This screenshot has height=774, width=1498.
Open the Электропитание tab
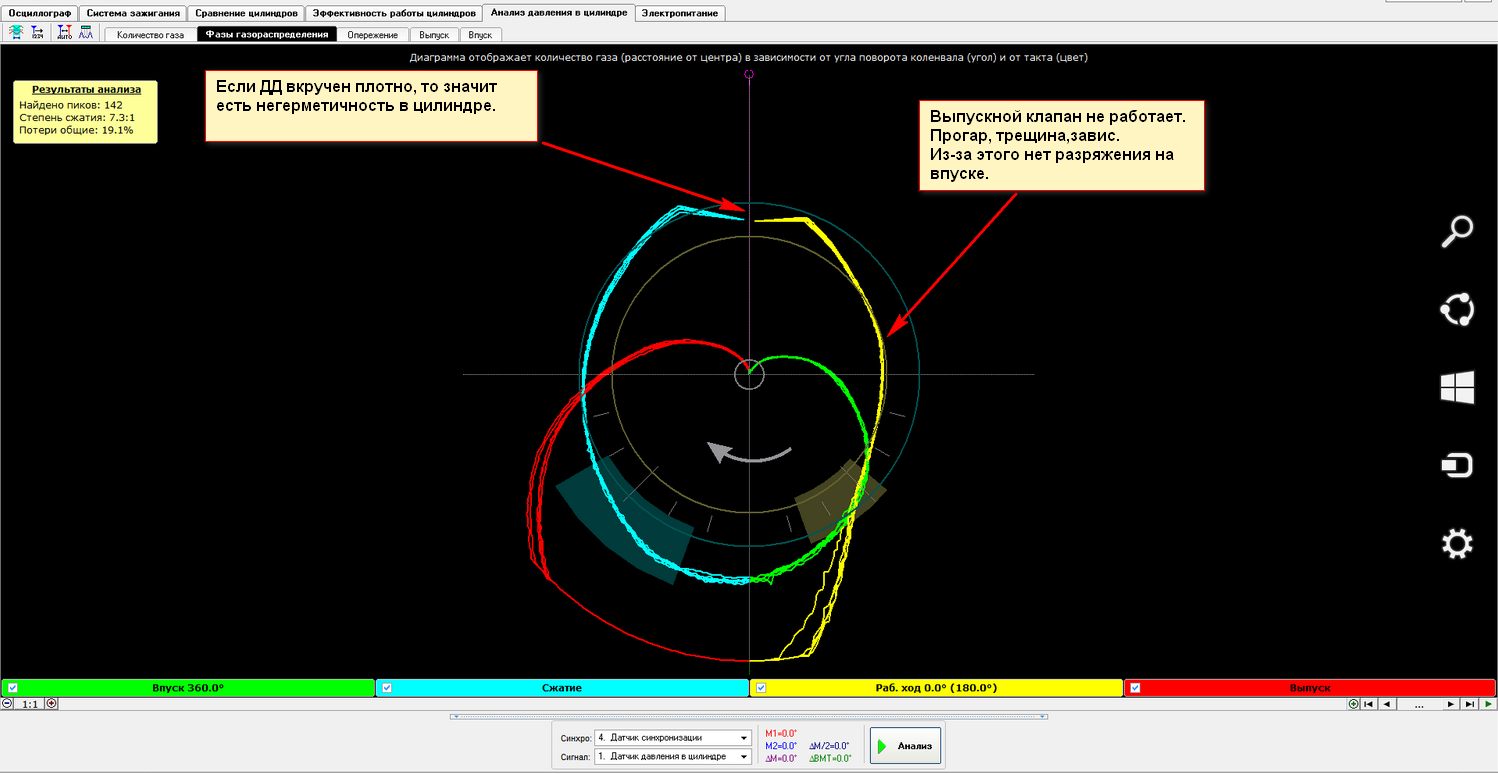(x=681, y=13)
